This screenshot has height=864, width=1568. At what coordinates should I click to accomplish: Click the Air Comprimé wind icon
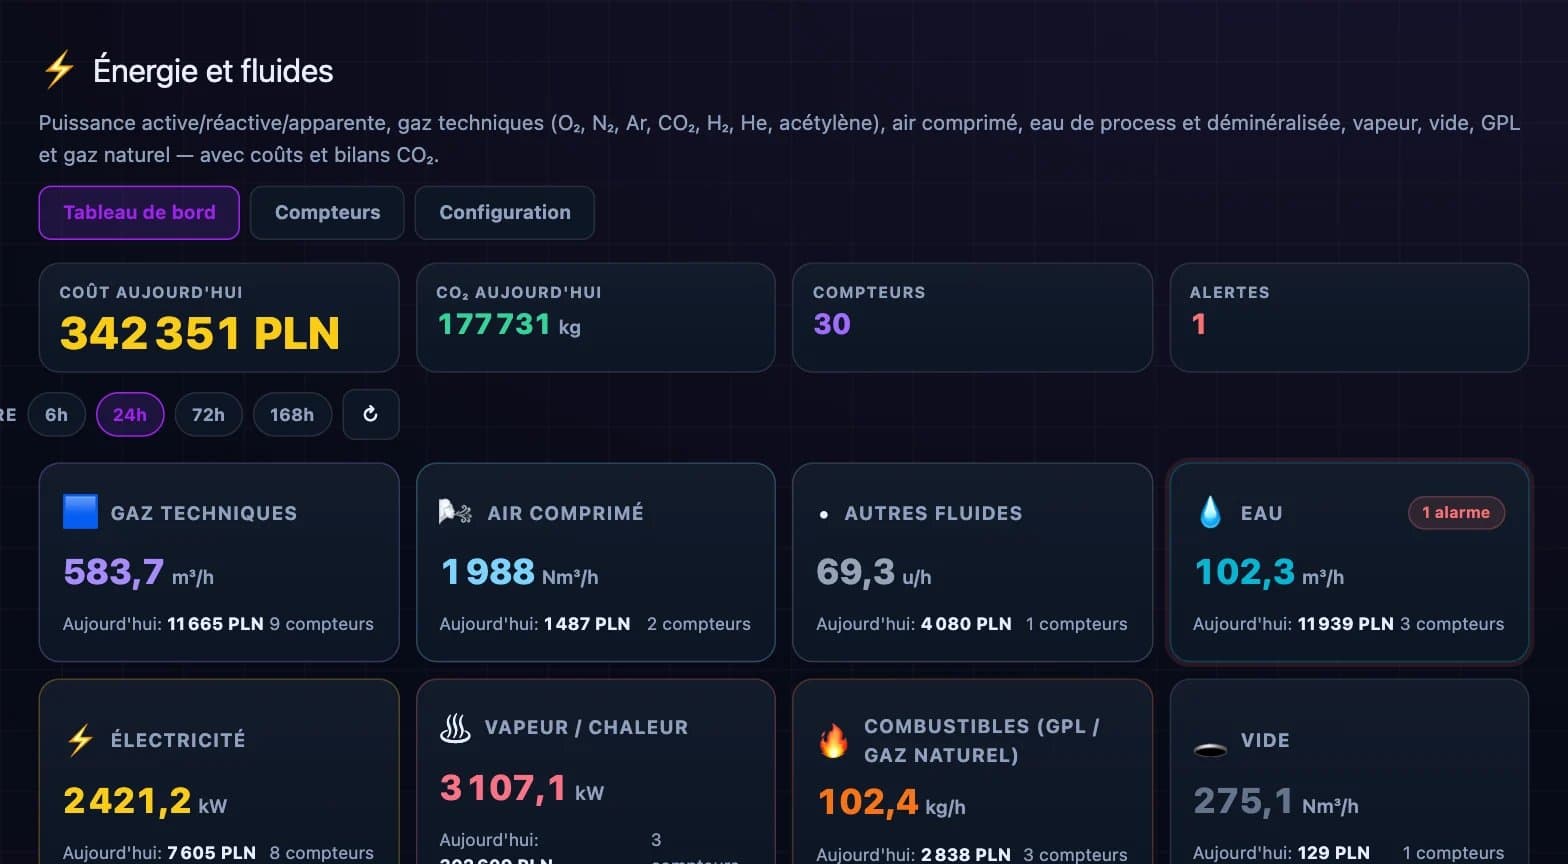pos(456,512)
